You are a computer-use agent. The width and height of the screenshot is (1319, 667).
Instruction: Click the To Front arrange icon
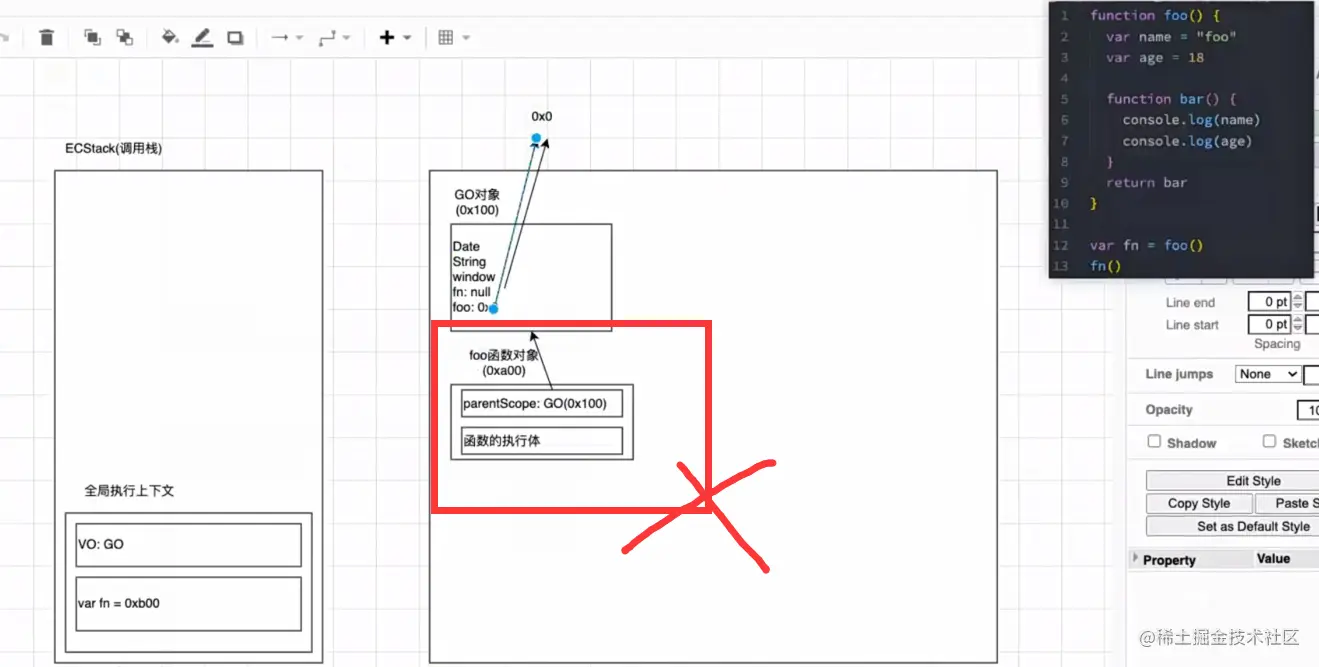pos(92,38)
